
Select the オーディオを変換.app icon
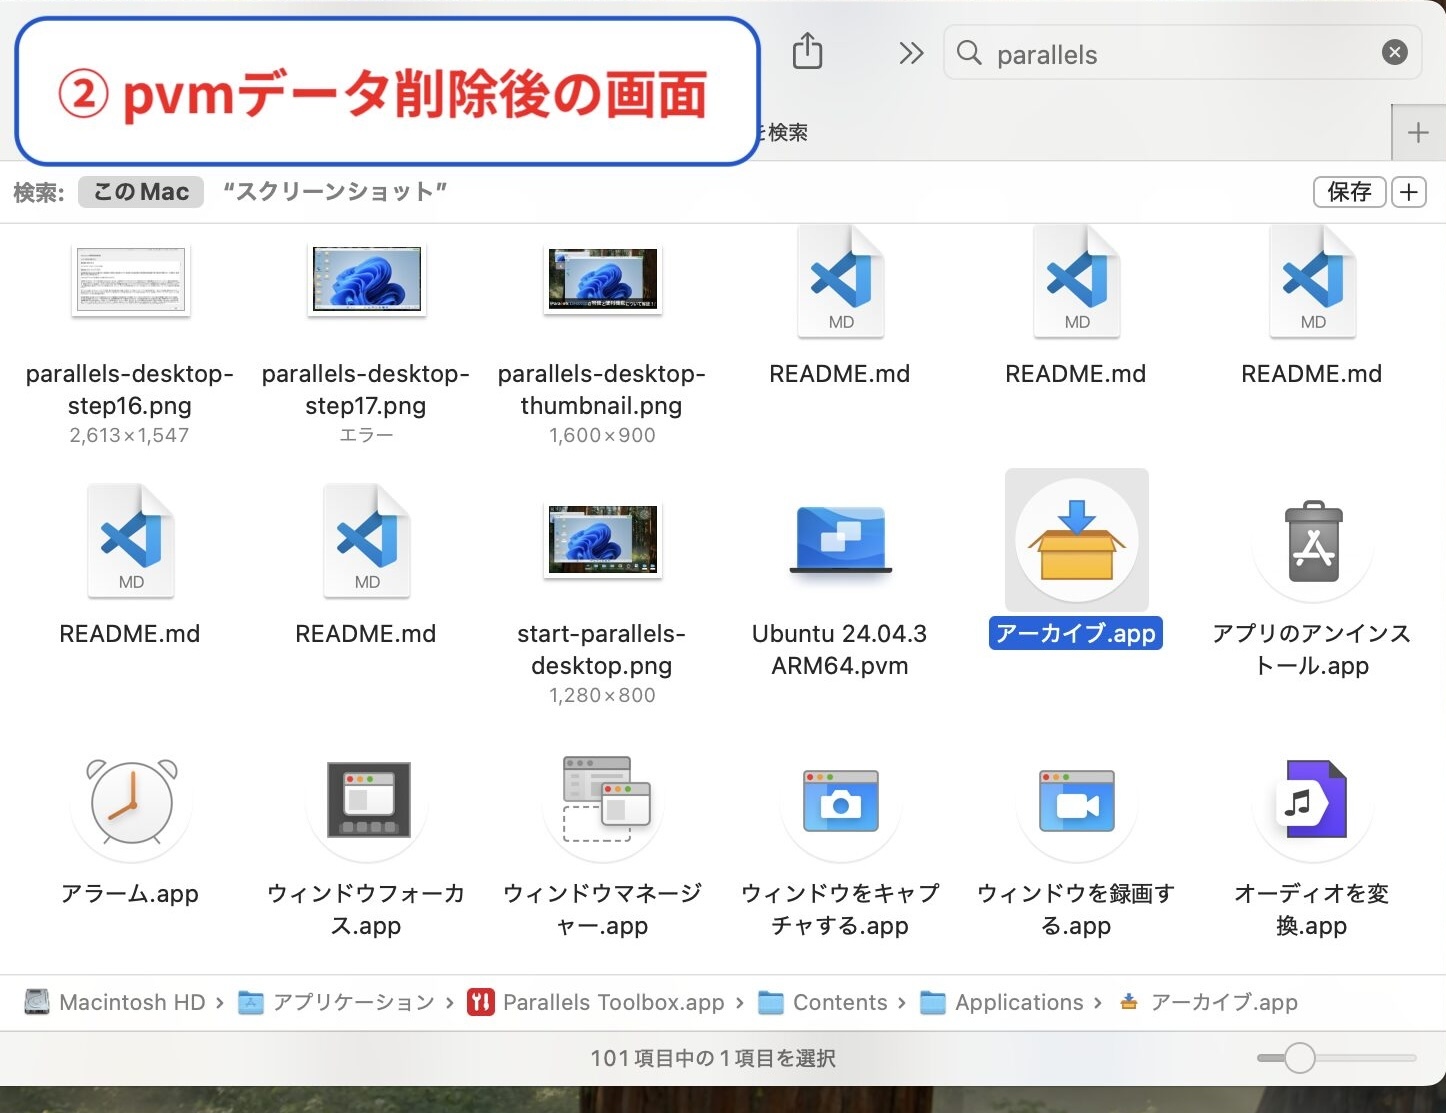[1312, 801]
